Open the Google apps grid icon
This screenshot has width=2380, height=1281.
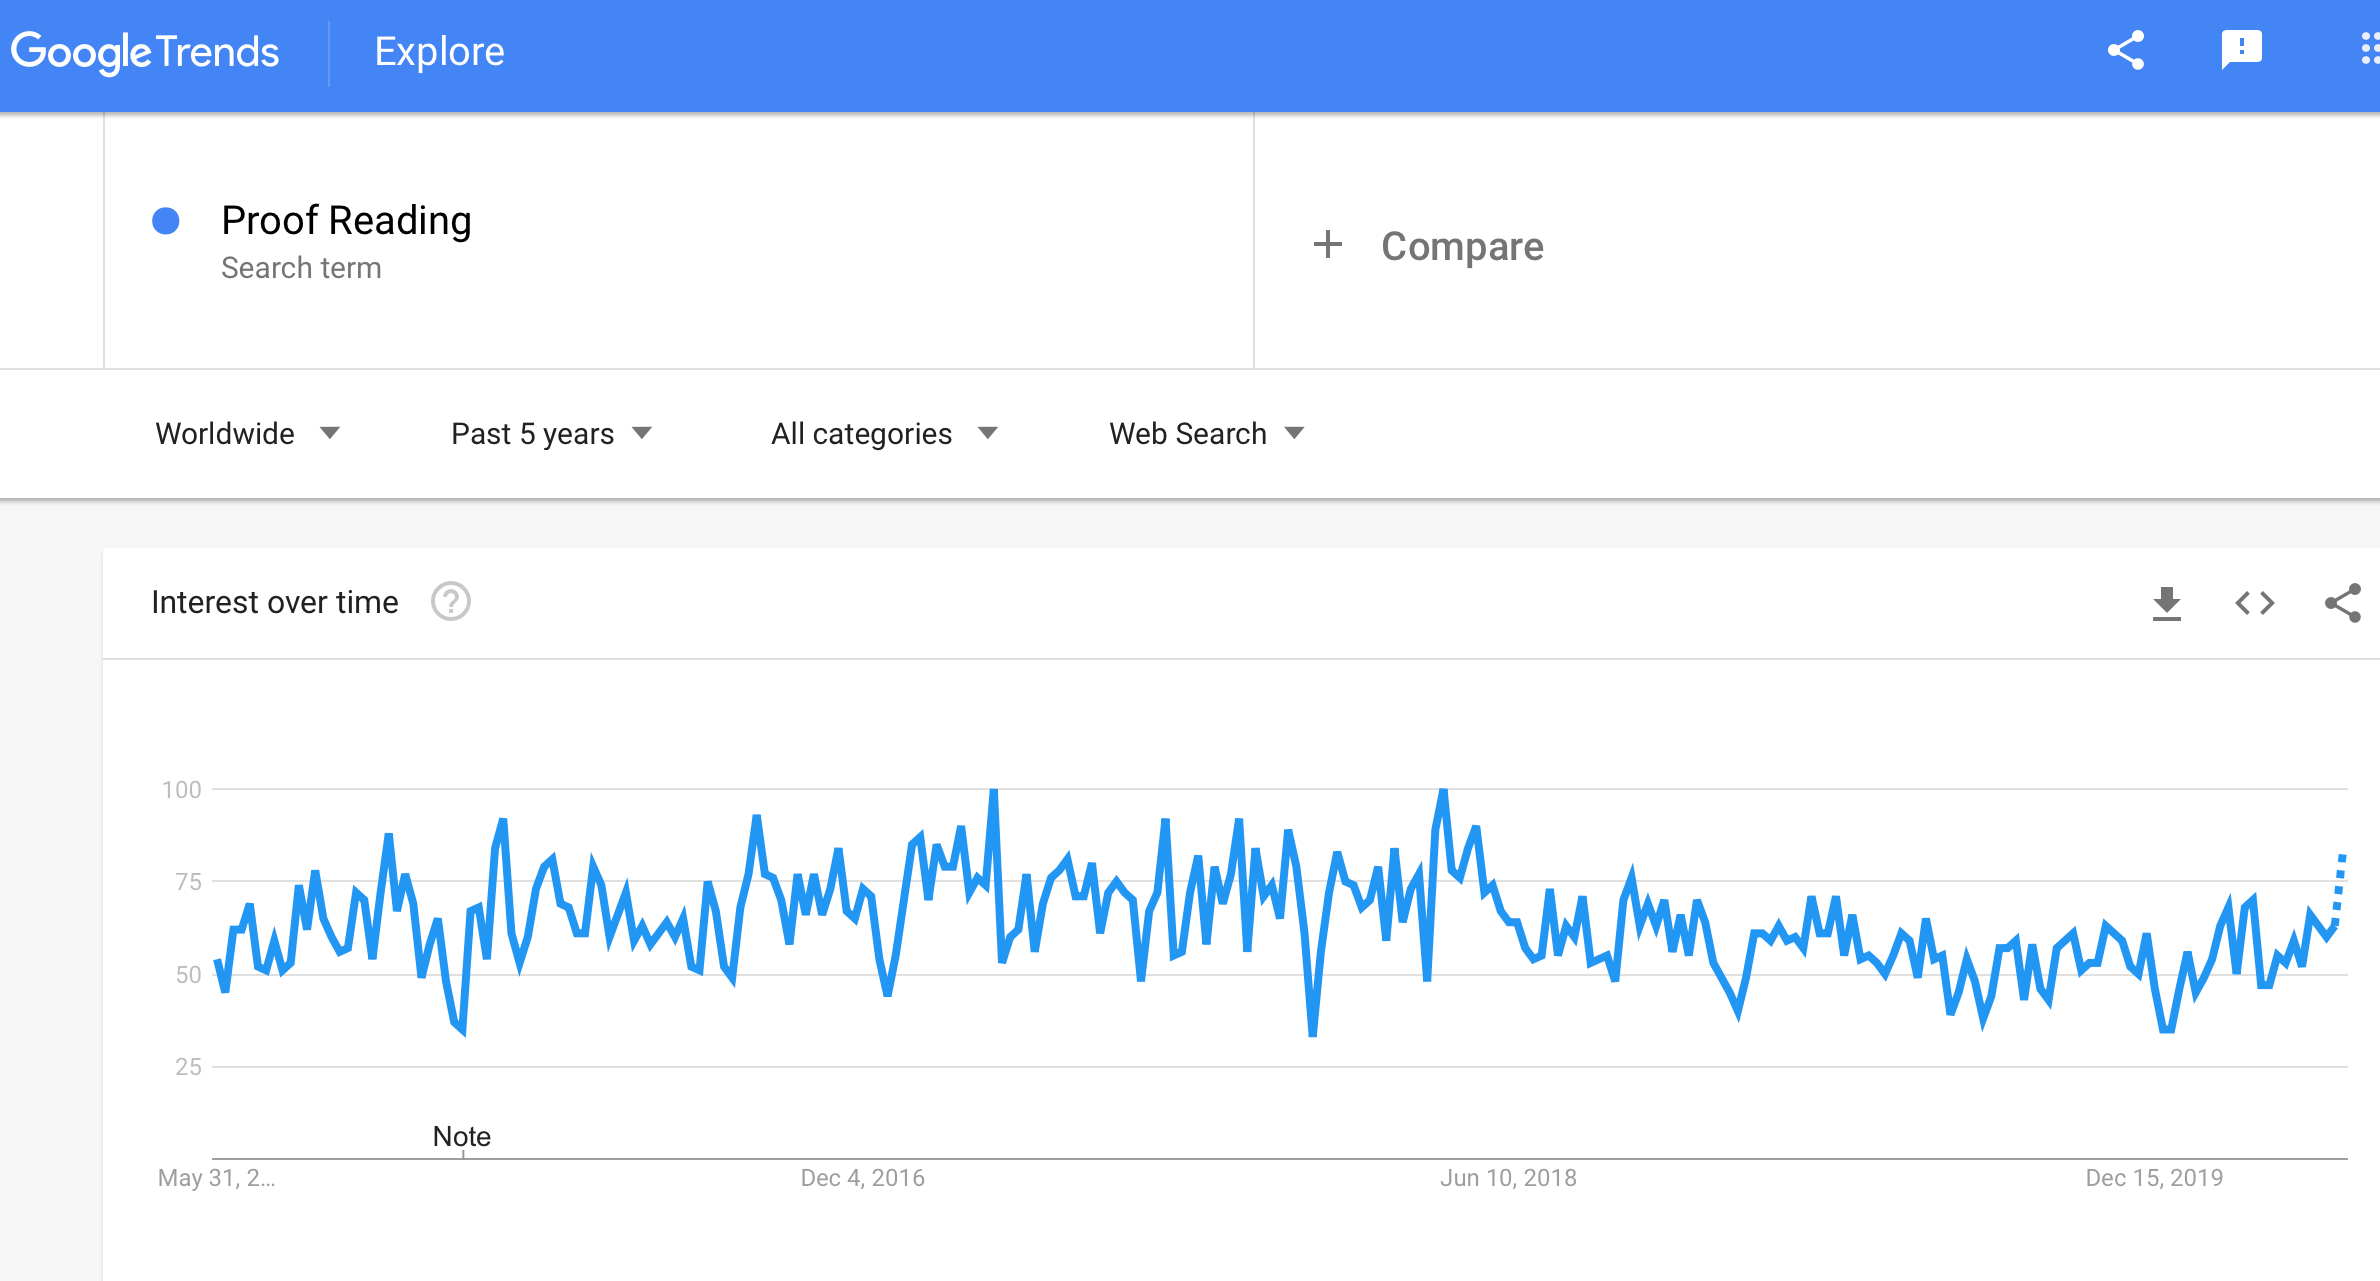2369,50
